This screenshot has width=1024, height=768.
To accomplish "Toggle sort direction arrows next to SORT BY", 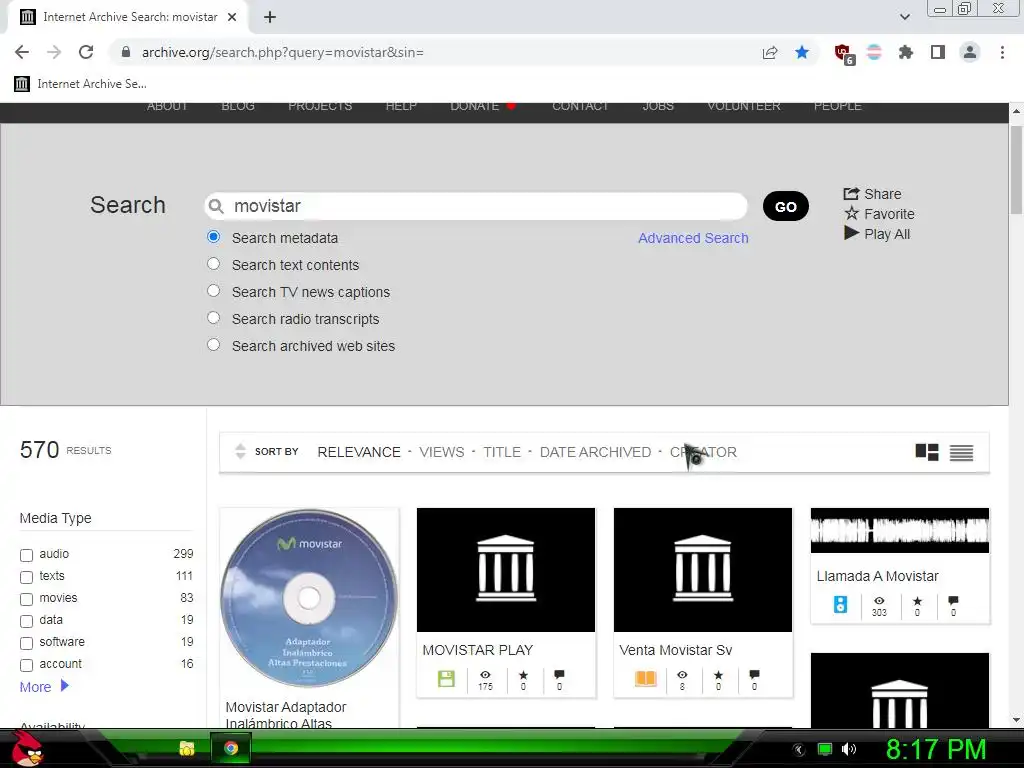I will click(x=240, y=451).
